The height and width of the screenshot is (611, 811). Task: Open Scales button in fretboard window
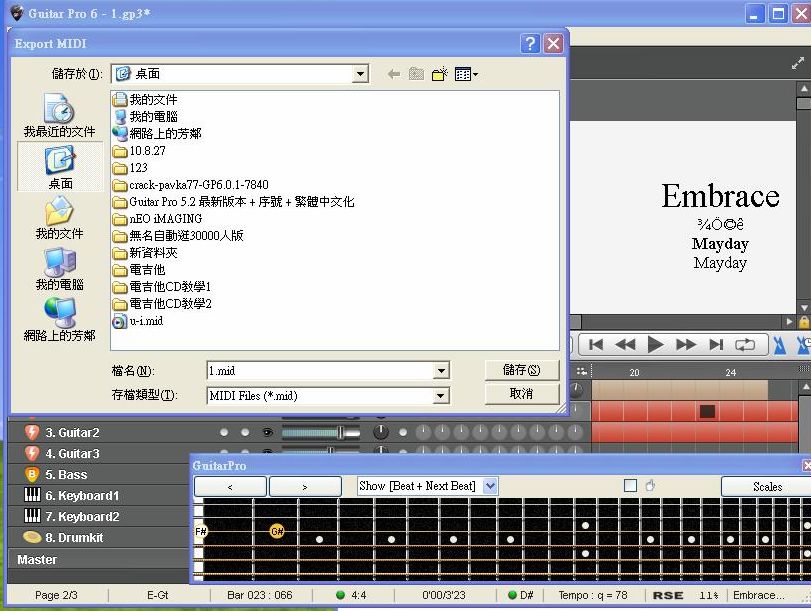tap(767, 486)
